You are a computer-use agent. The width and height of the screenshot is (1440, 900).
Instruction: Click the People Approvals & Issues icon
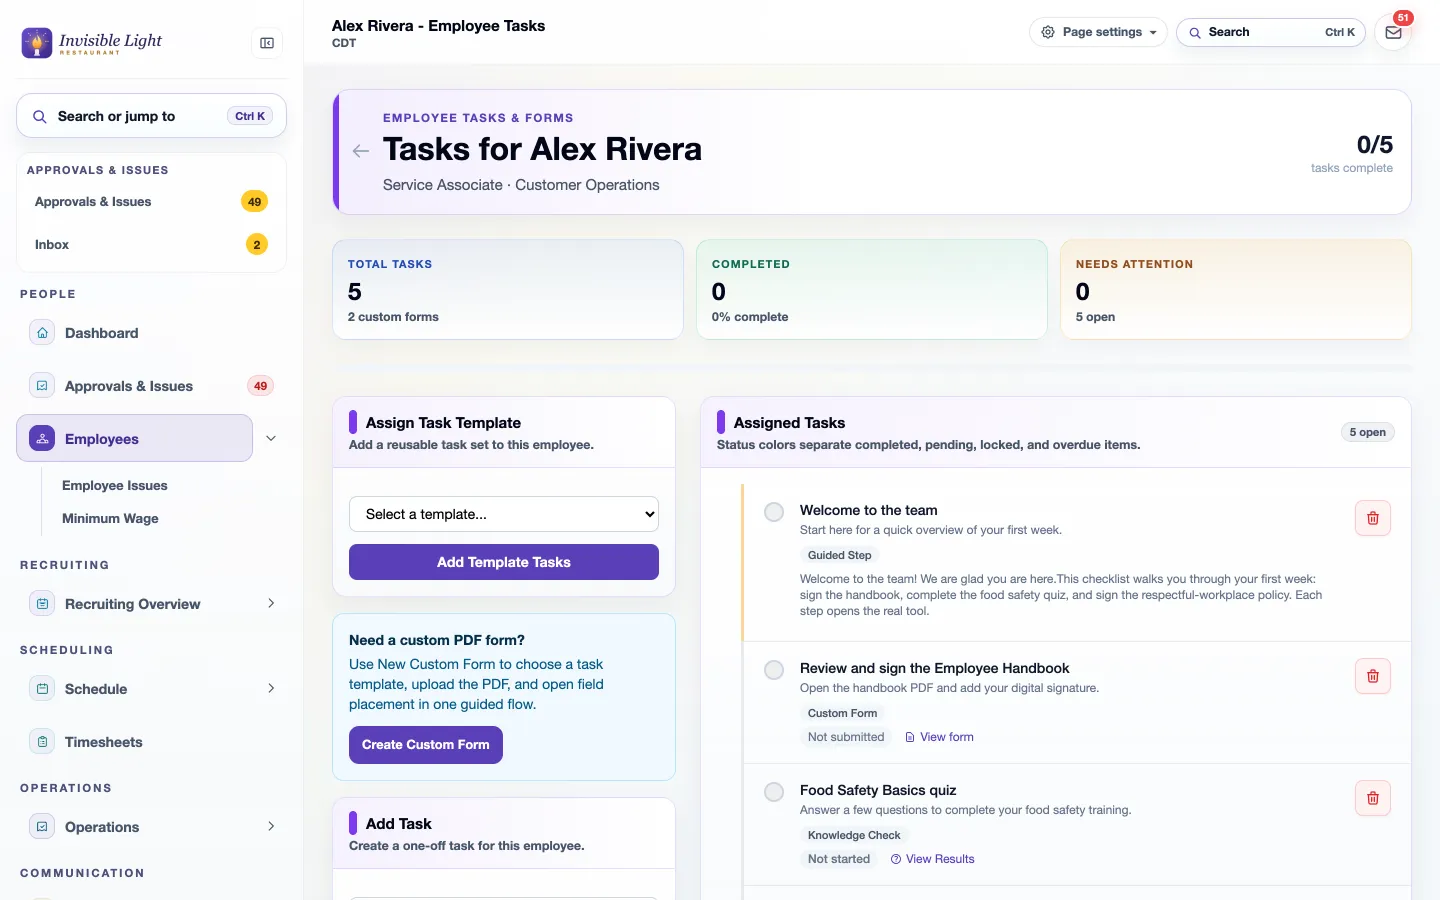click(42, 386)
